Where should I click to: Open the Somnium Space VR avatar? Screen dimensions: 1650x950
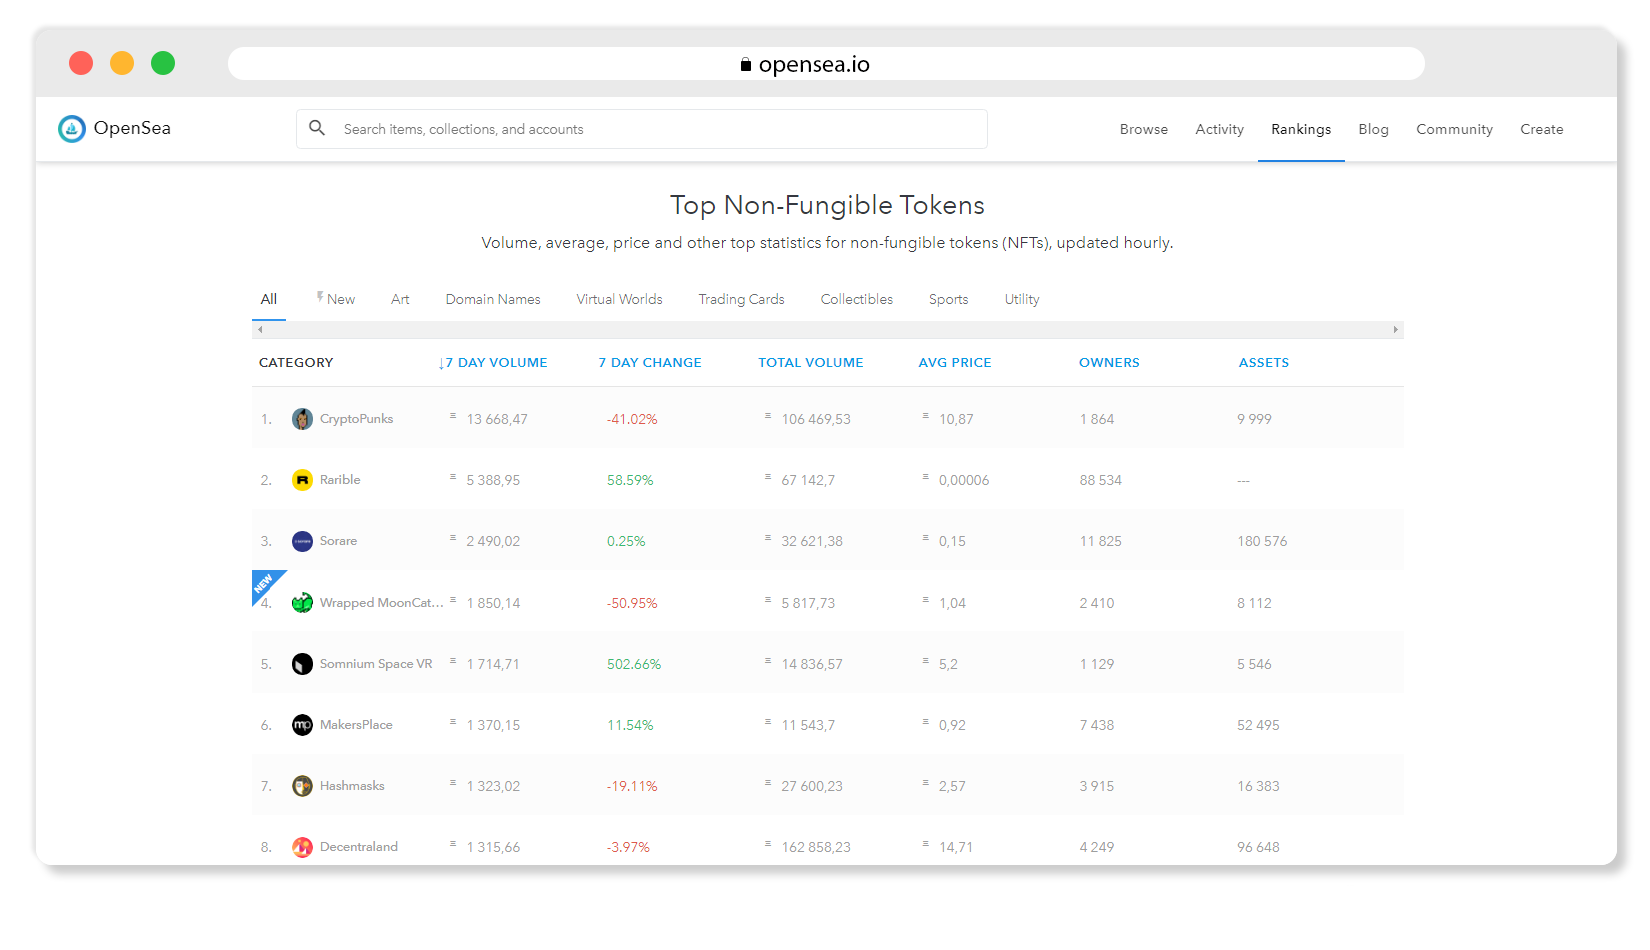coord(302,664)
